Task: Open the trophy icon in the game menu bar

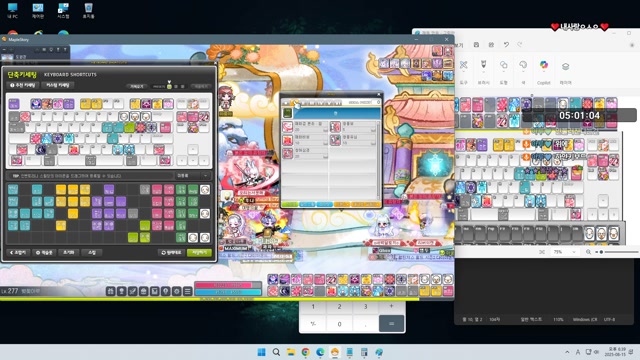Action: click(121, 291)
